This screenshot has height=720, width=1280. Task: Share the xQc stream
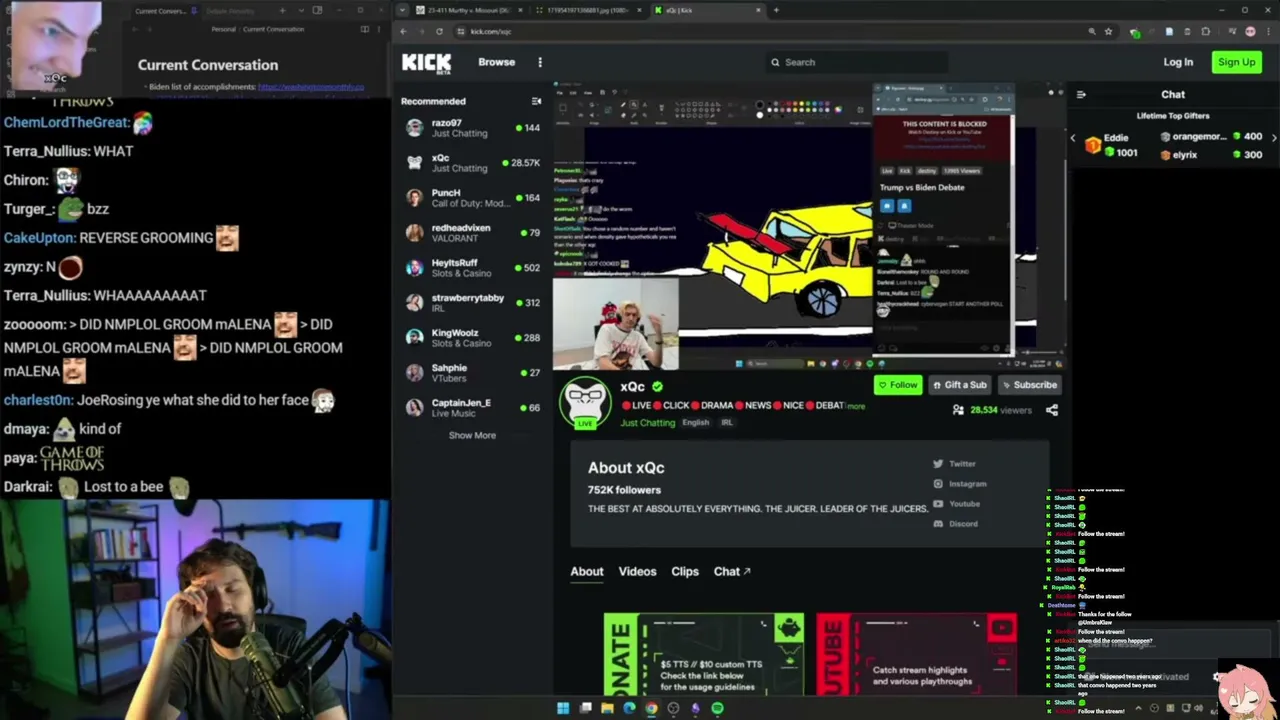pos(1051,410)
